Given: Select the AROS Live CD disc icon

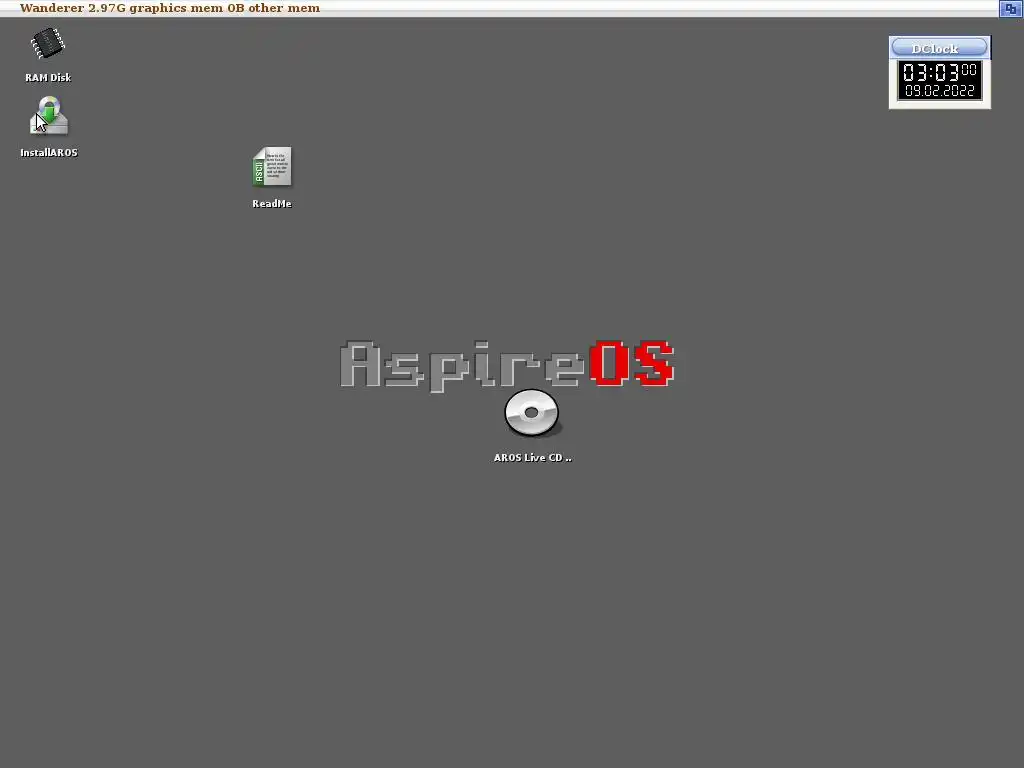Looking at the screenshot, I should point(532,413).
